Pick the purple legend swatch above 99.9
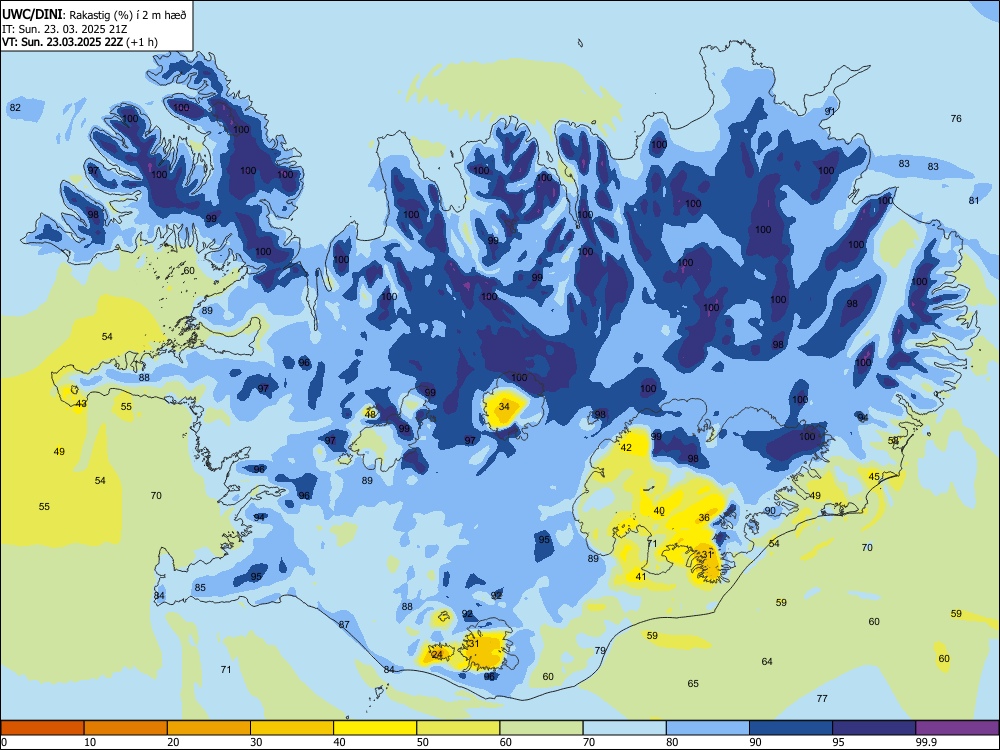 pyautogui.click(x=957, y=728)
